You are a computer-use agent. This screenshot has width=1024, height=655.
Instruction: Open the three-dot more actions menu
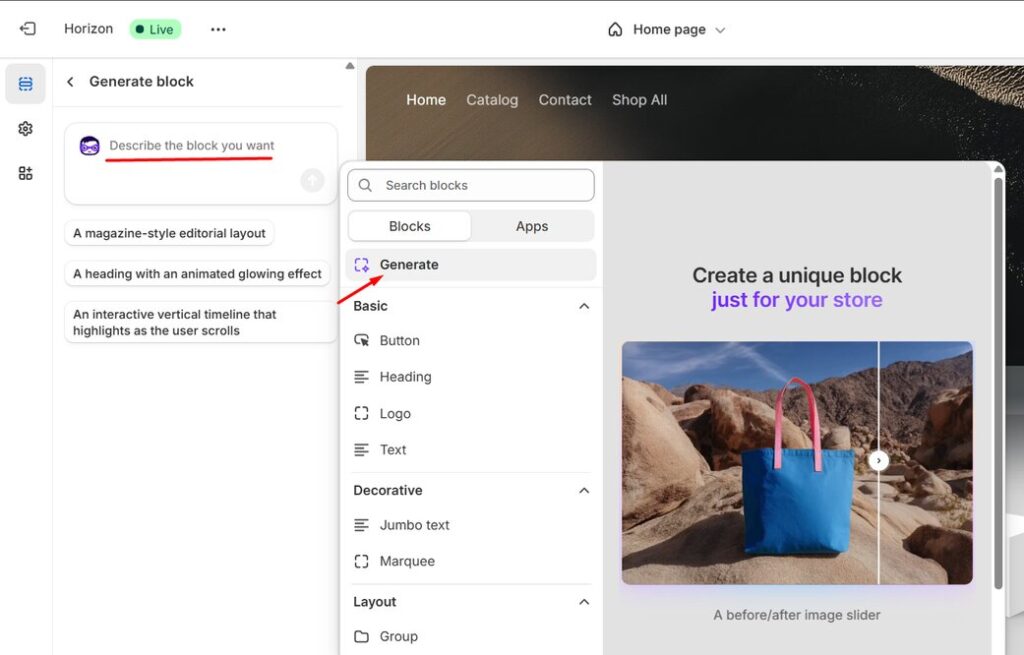pos(218,29)
